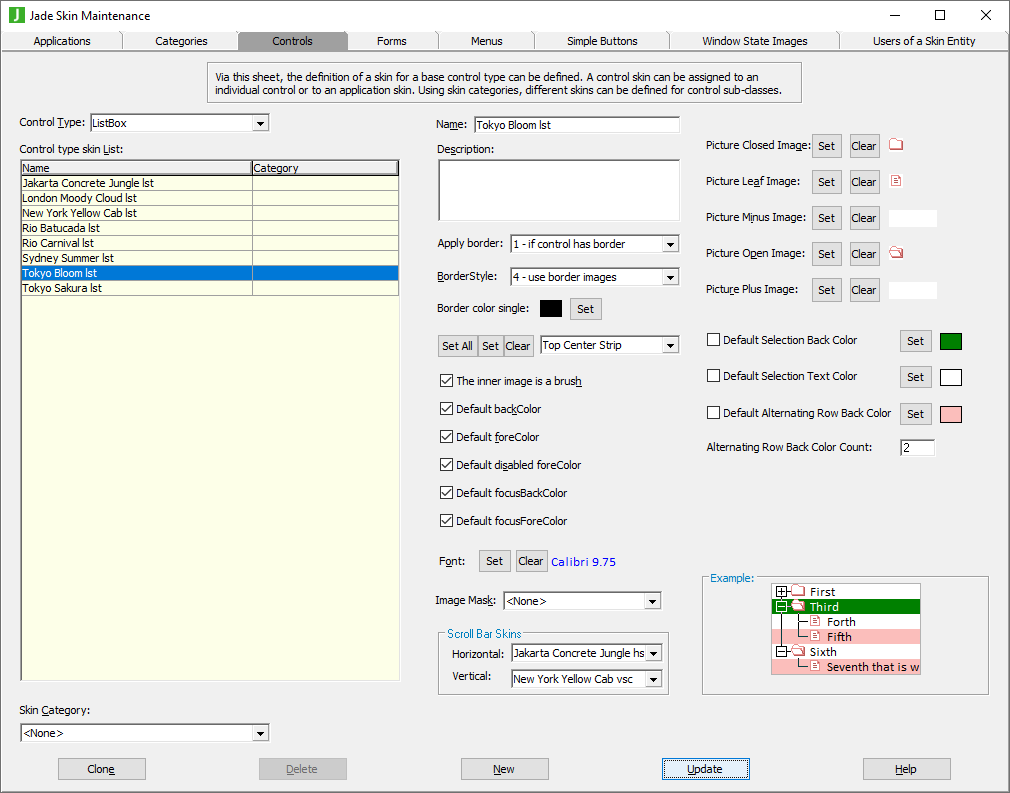The width and height of the screenshot is (1010, 793).
Task: Click the Jade app icon in title bar
Action: (16, 15)
